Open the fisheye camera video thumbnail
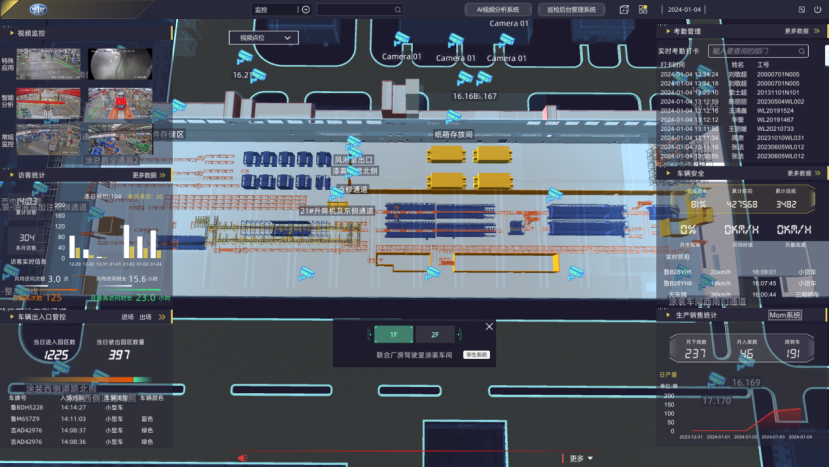Viewport: 830px width, 467px height. click(x=109, y=63)
